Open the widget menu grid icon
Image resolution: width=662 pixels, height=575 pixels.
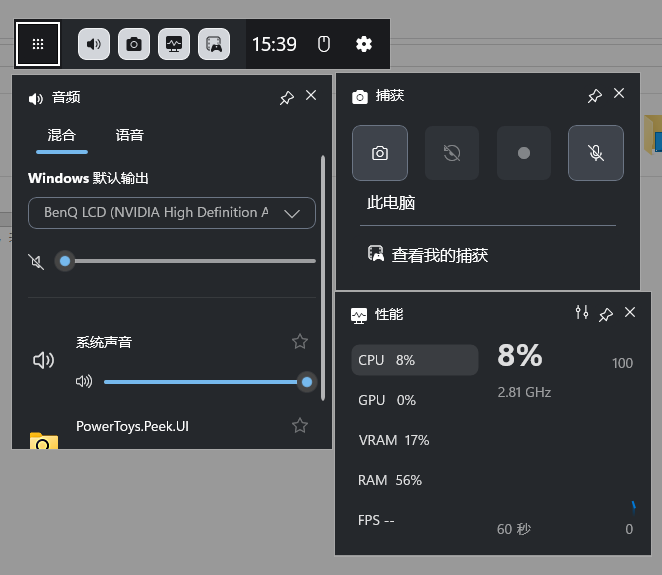(38, 44)
